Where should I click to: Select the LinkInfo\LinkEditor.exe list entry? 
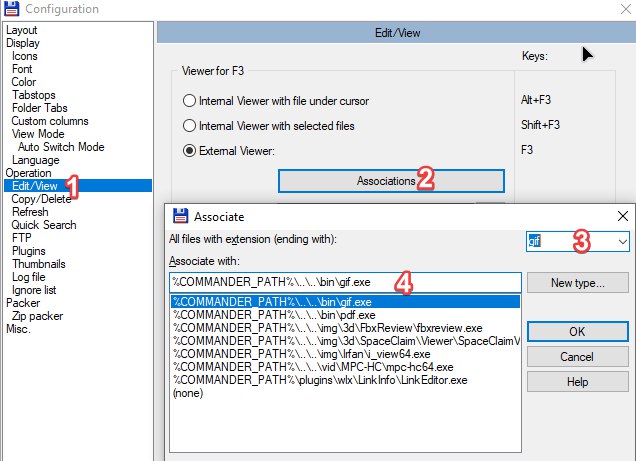pyautogui.click(x=345, y=380)
